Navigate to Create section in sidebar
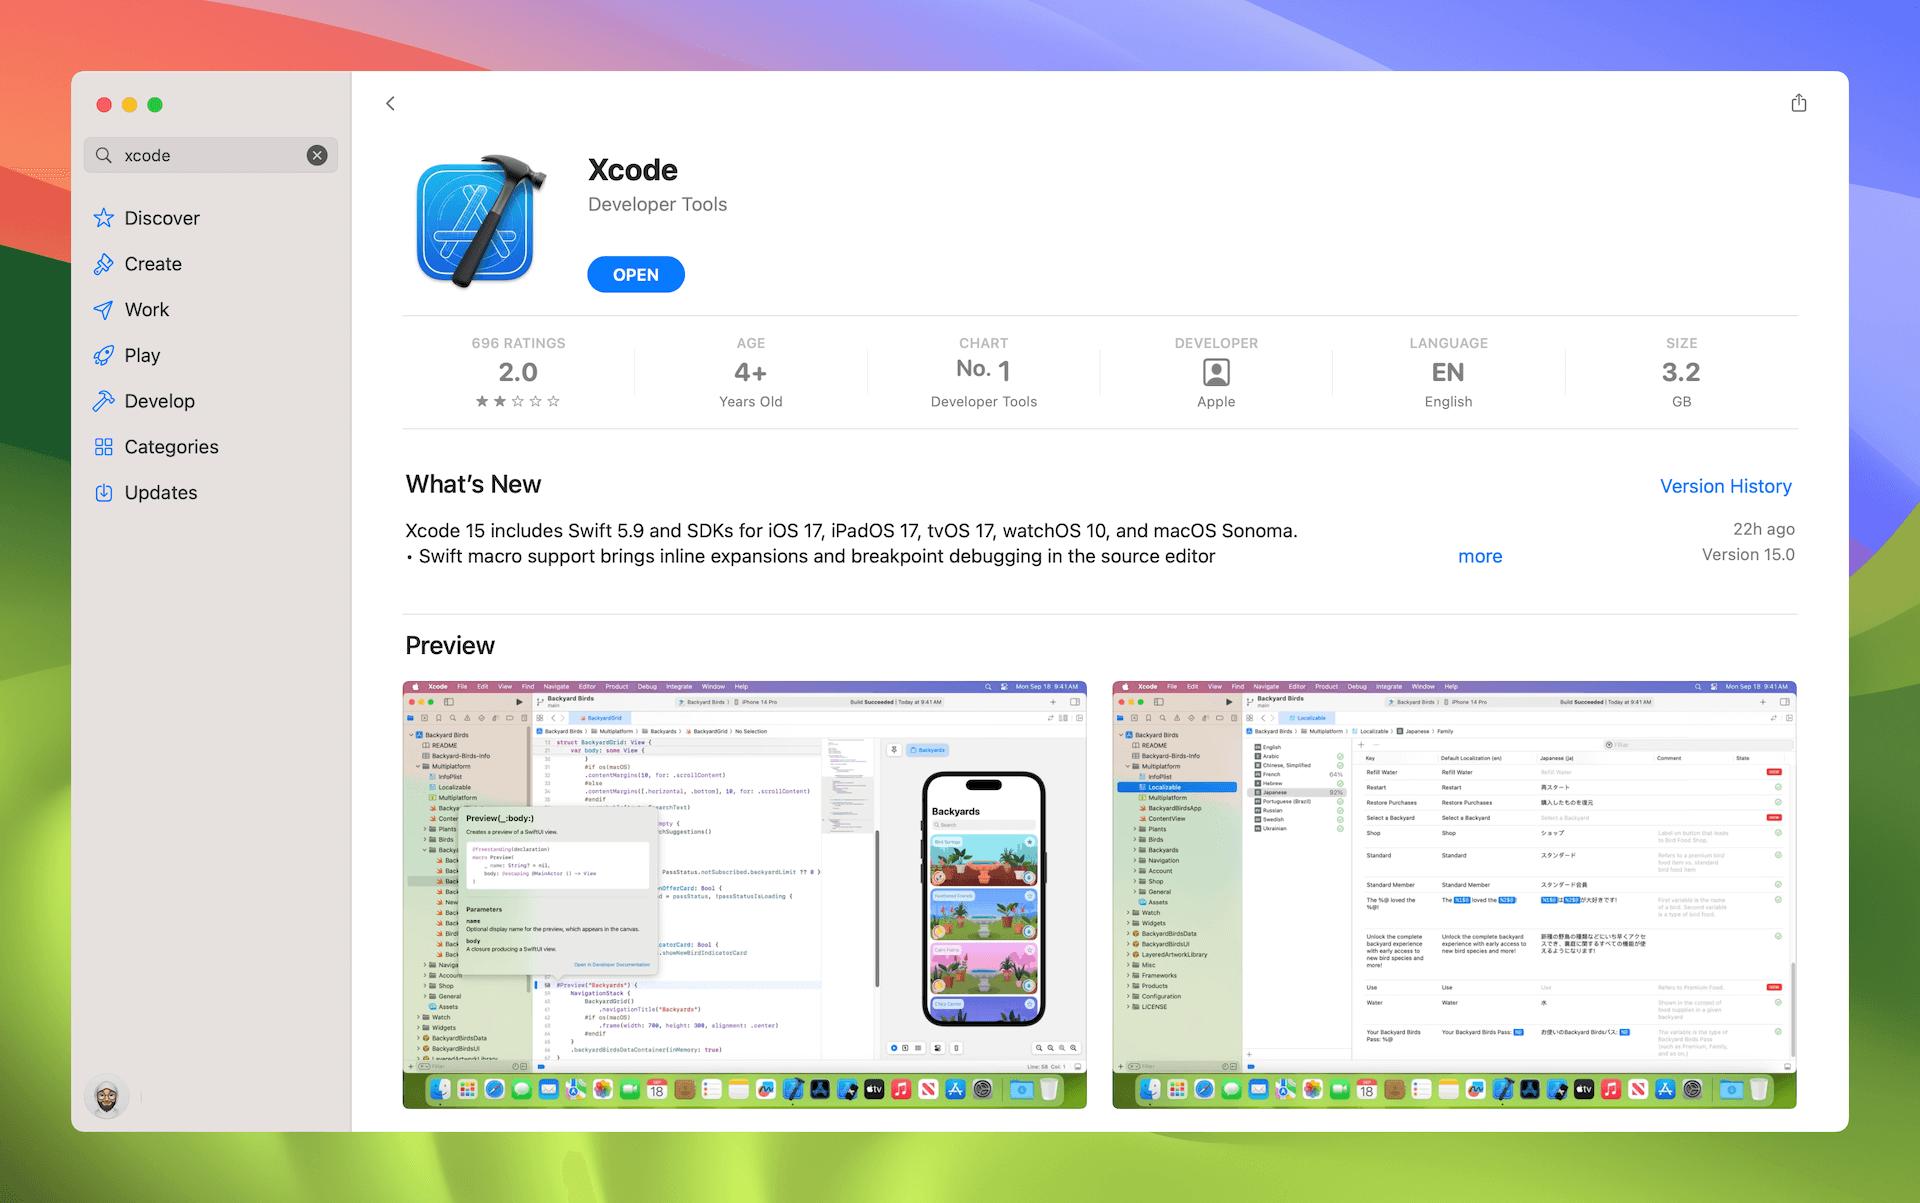 coord(151,263)
